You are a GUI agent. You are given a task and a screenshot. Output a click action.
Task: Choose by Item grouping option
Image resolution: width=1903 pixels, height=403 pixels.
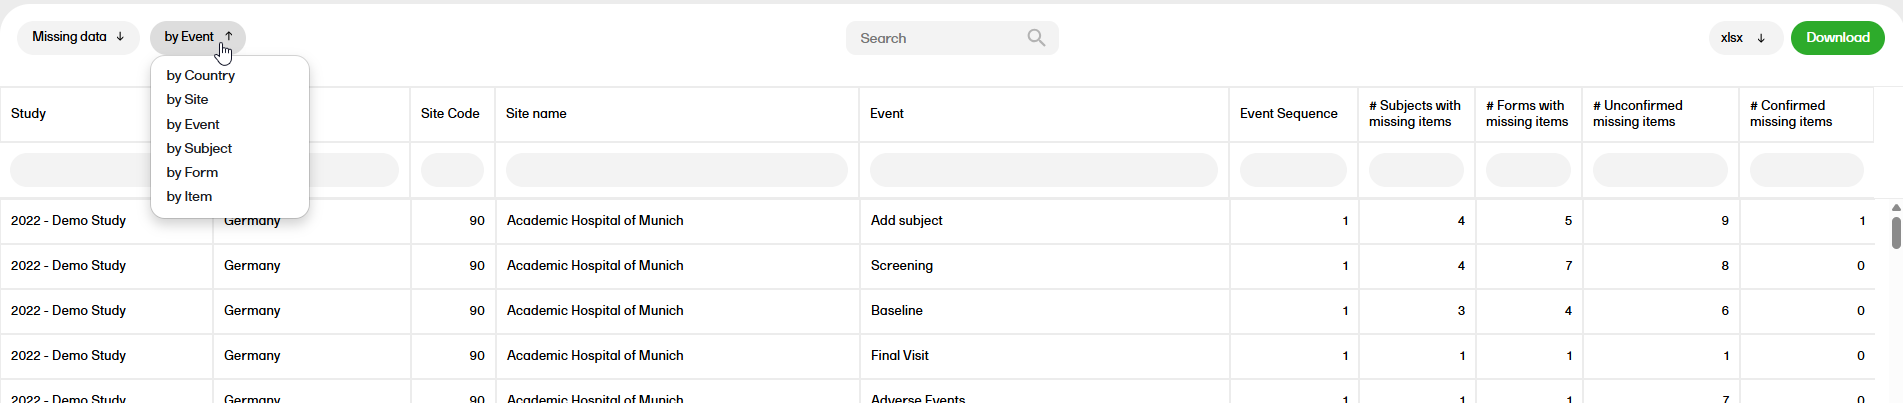point(189,196)
